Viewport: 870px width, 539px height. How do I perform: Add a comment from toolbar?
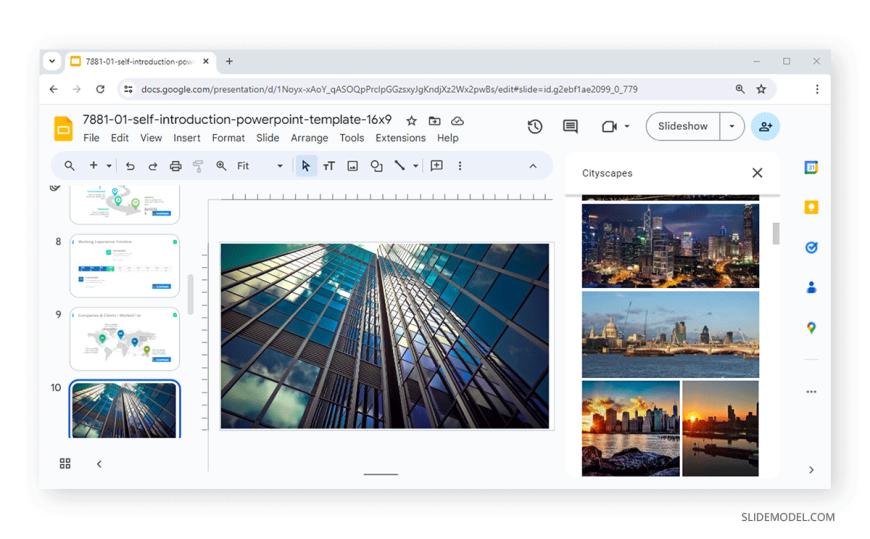click(x=437, y=165)
